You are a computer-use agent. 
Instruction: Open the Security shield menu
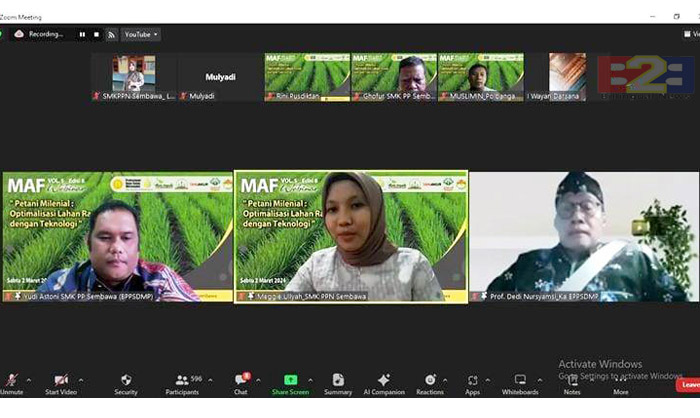126,384
